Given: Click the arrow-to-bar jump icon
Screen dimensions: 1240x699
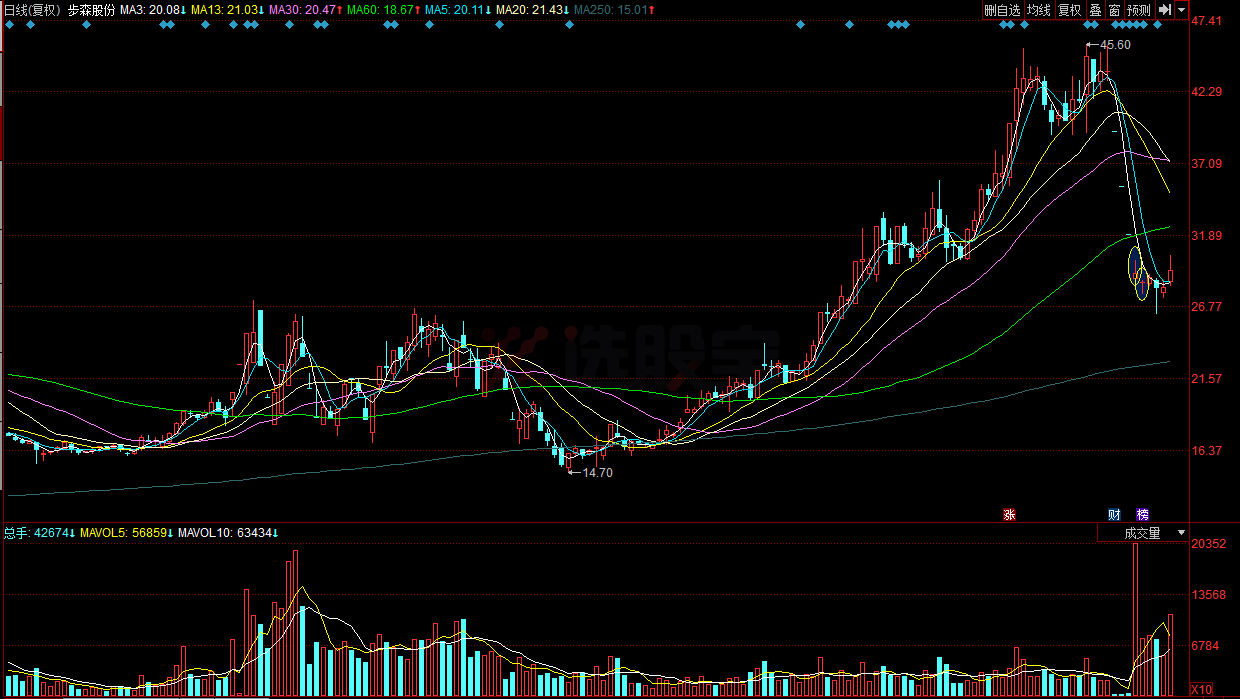Looking at the screenshot, I should (1164, 10).
